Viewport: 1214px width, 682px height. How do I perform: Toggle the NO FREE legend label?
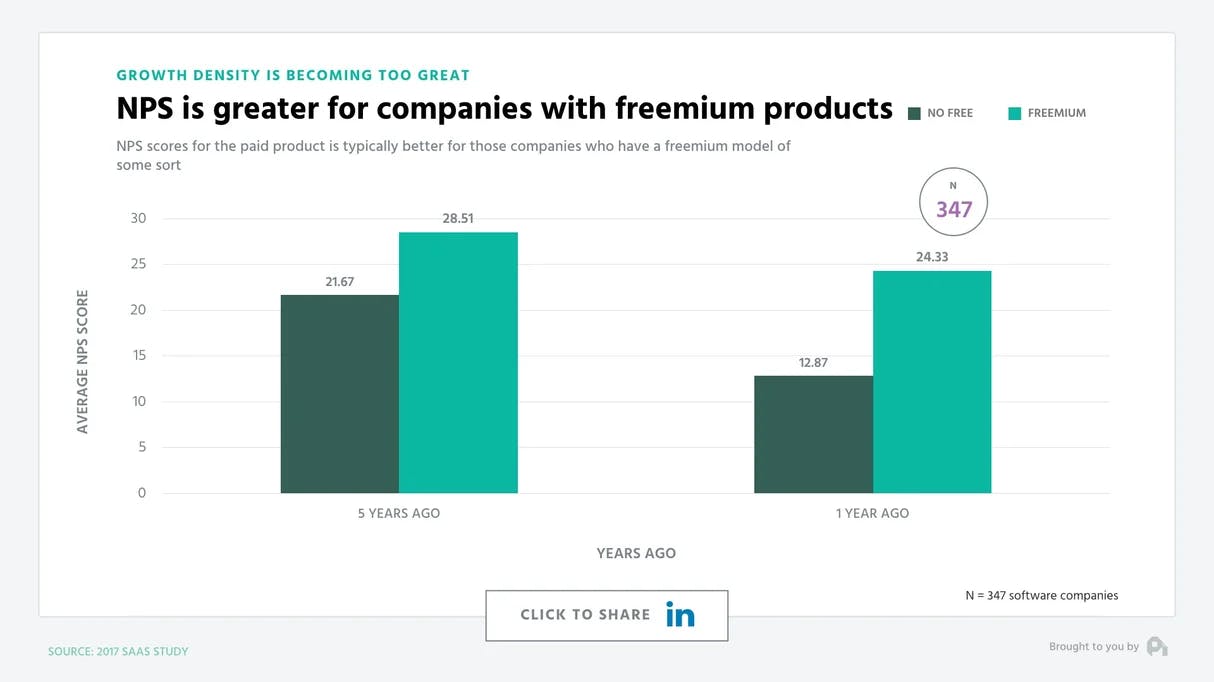tap(950, 114)
